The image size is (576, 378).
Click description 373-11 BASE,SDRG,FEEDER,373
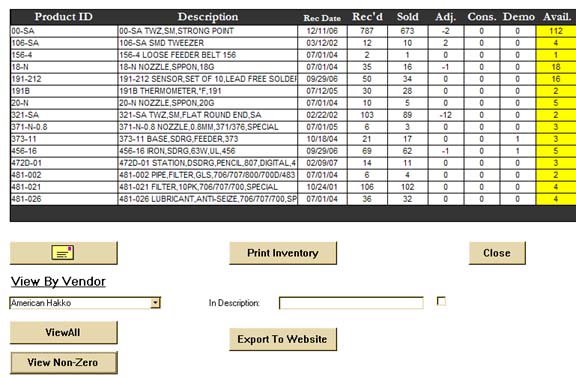[208, 139]
